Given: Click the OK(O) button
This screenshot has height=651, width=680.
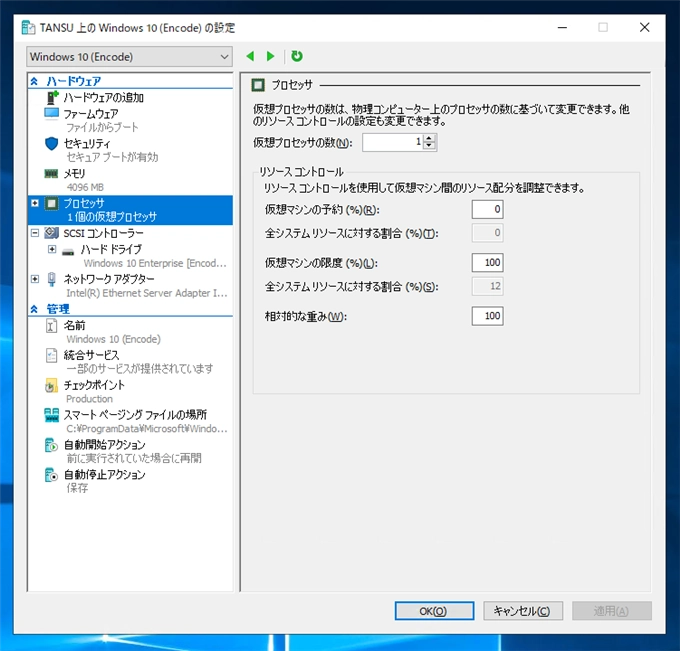Looking at the screenshot, I should (434, 611).
